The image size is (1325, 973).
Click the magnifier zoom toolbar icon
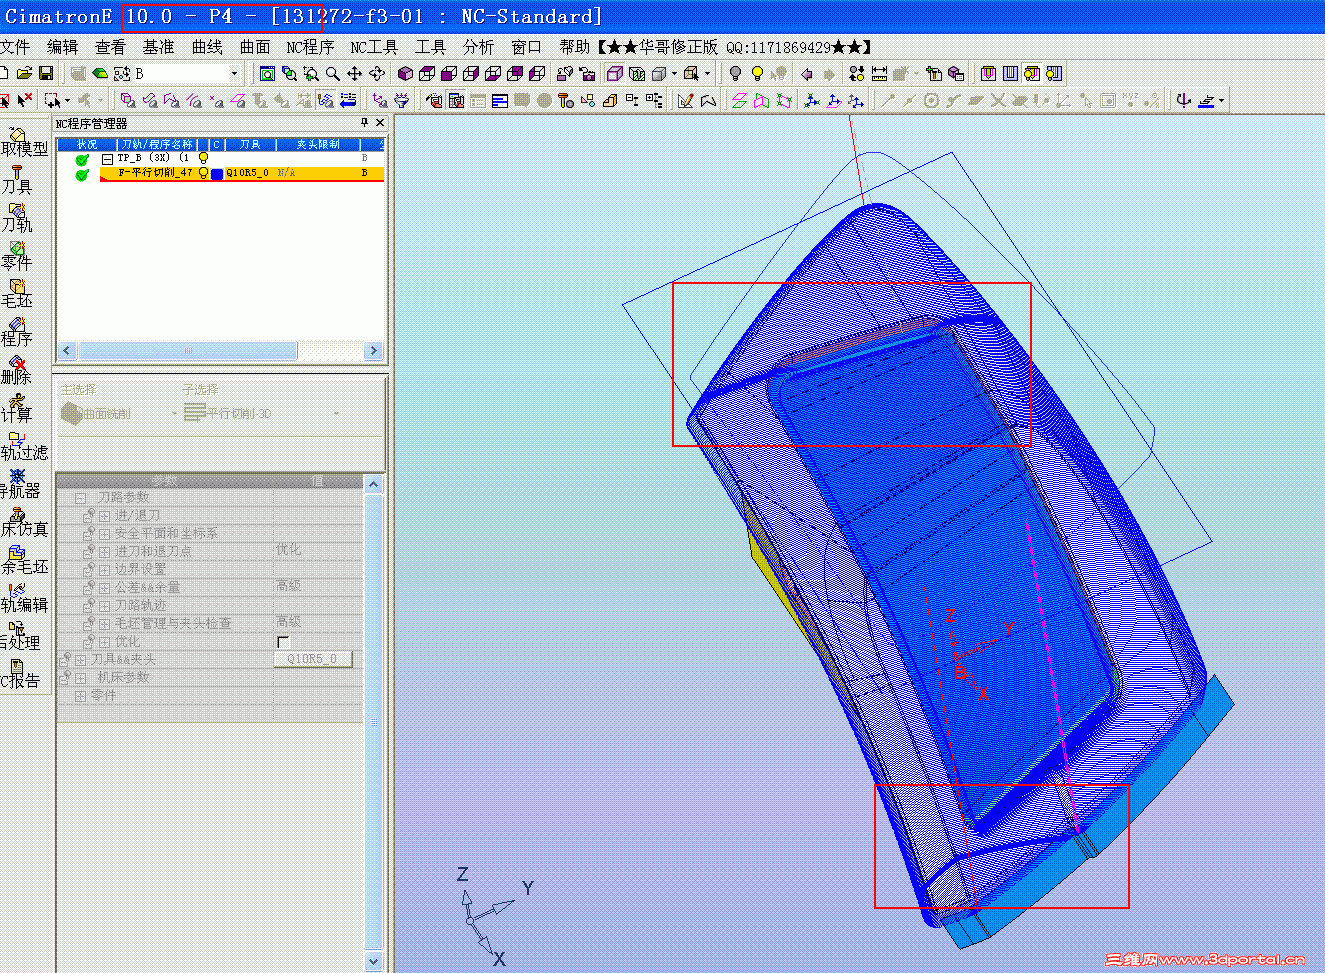click(332, 74)
